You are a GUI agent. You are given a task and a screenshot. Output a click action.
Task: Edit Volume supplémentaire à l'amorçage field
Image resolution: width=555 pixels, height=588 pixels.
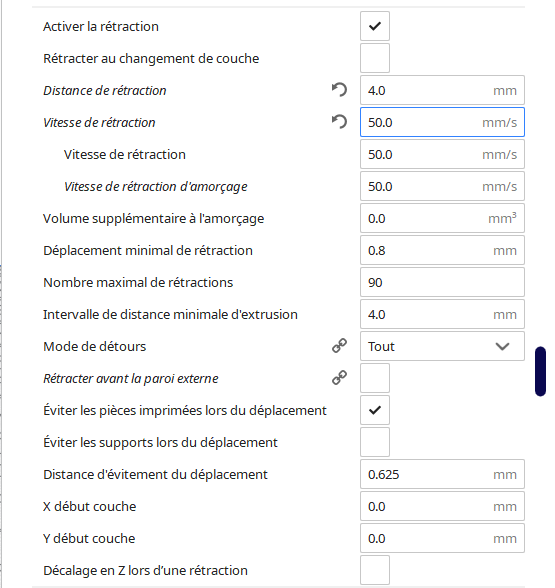[x=442, y=218]
